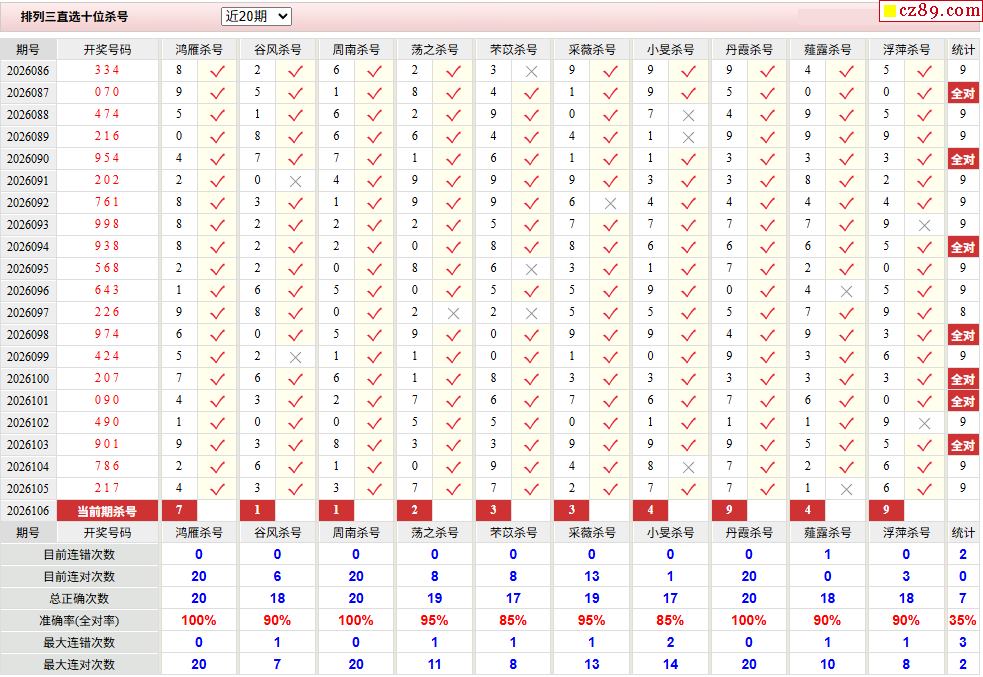
Task: Click period number 2026106
Action: click(x=28, y=511)
